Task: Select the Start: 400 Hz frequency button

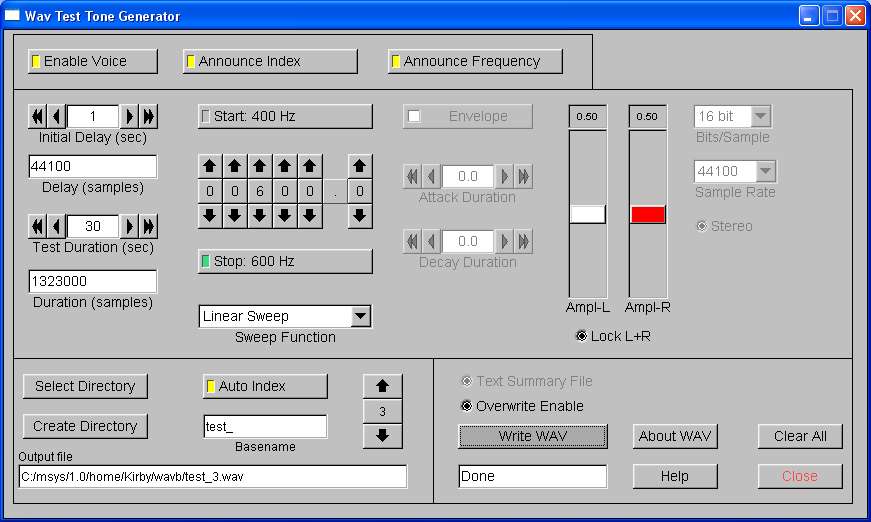Action: pos(285,116)
